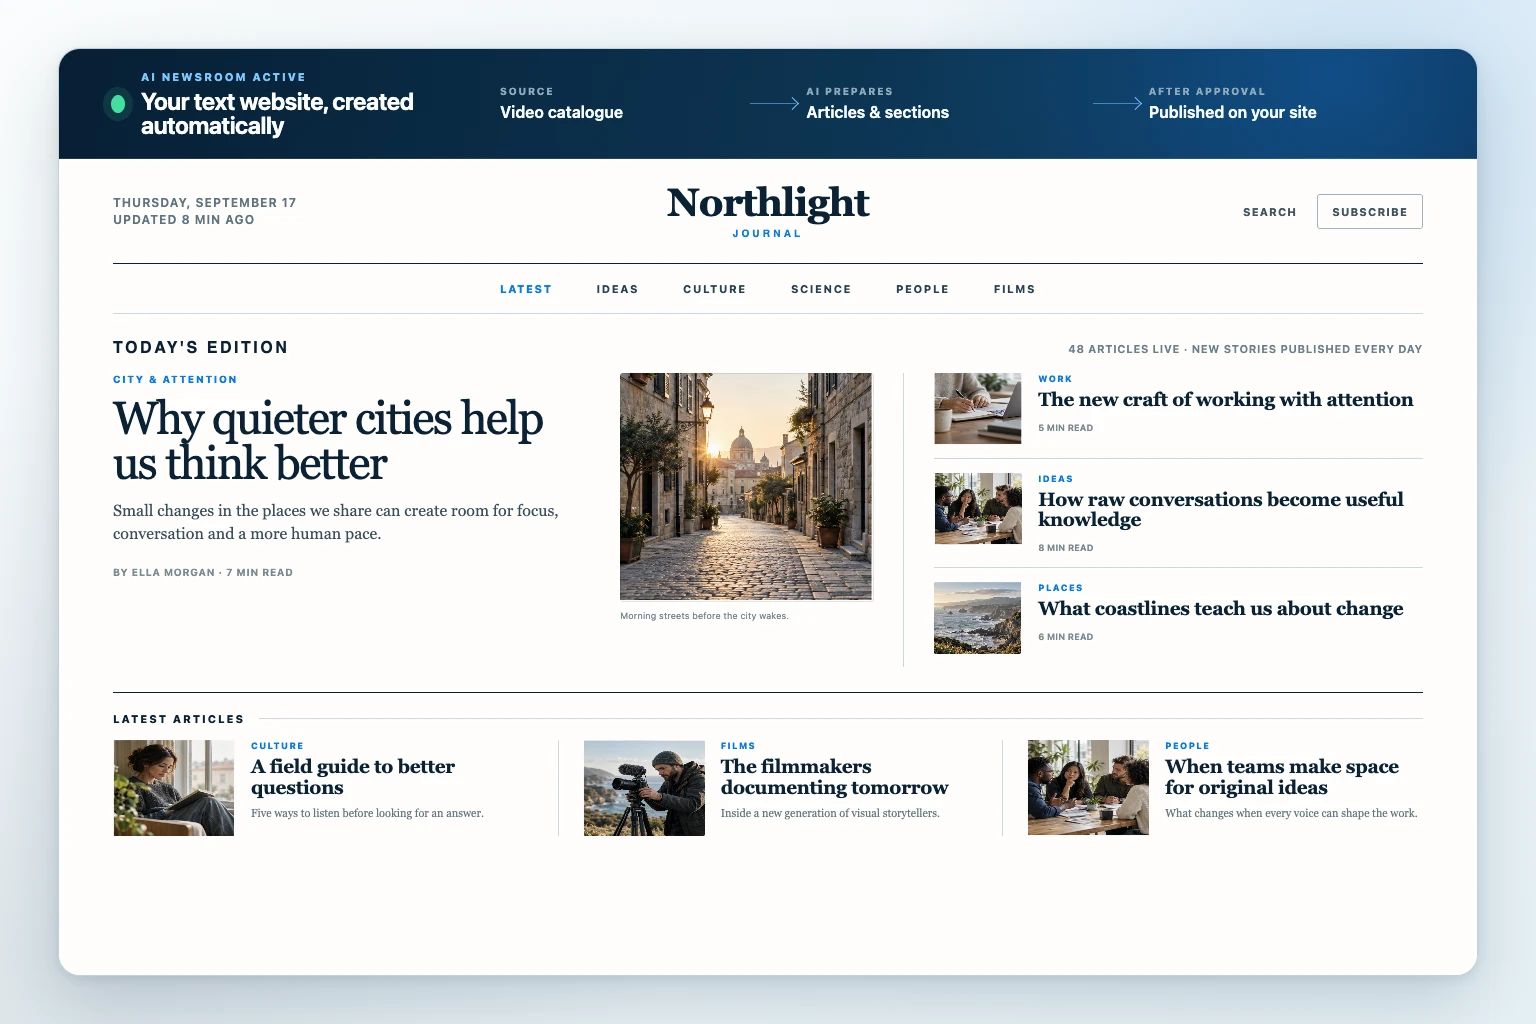1536x1024 pixels.
Task: Open 'How raw conversations become useful knowledge'
Action: coord(1220,509)
